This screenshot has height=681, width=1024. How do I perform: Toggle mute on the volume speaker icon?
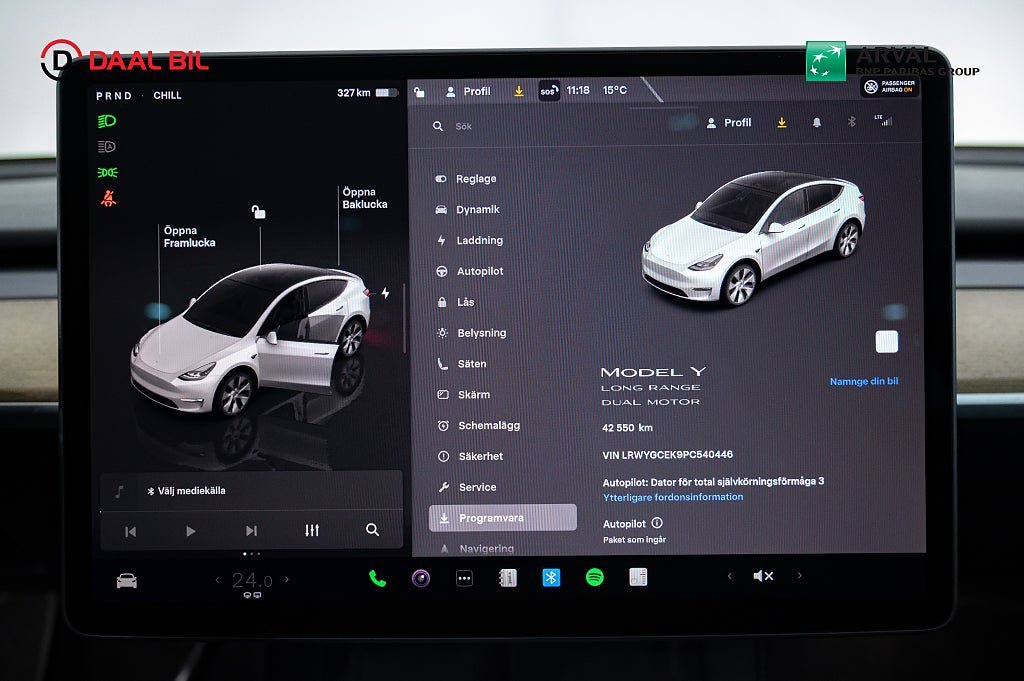click(763, 576)
